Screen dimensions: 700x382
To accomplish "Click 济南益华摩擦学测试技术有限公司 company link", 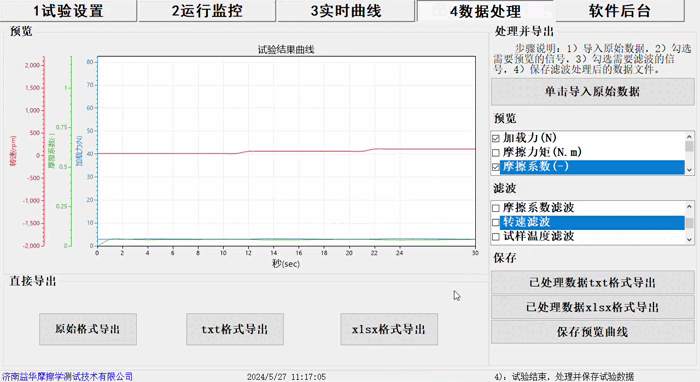I will click(x=67, y=377).
